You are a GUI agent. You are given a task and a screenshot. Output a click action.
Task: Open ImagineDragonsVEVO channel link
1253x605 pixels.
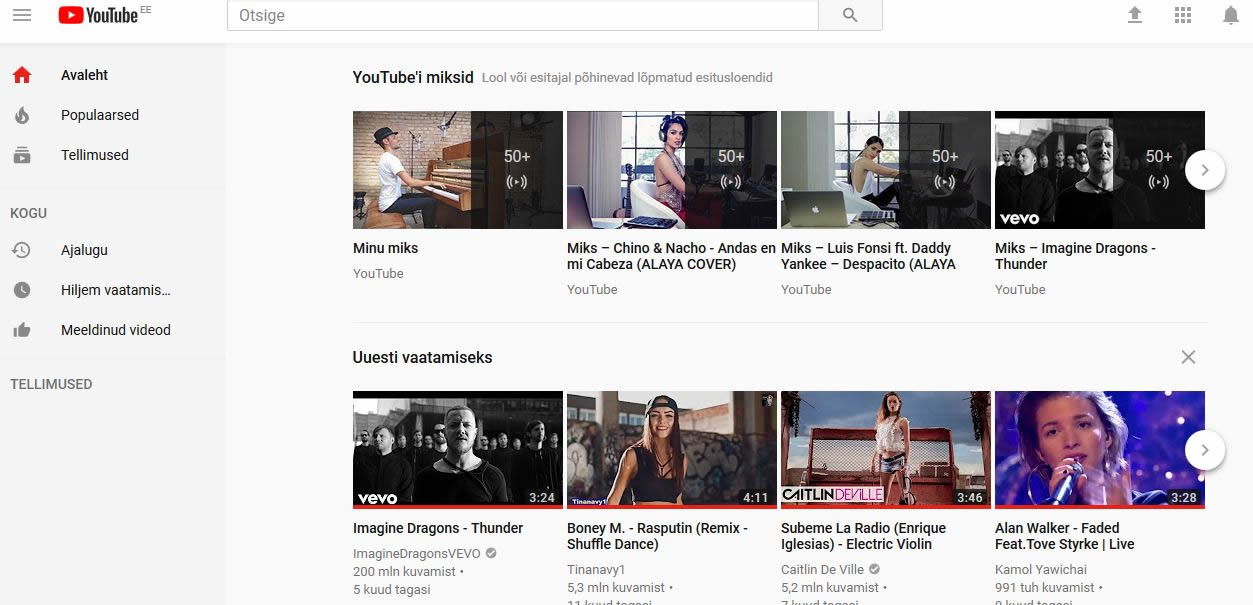point(417,553)
